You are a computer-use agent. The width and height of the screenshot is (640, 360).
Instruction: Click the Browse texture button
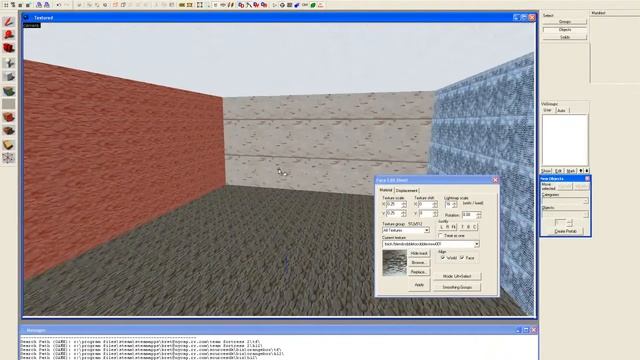click(x=419, y=262)
